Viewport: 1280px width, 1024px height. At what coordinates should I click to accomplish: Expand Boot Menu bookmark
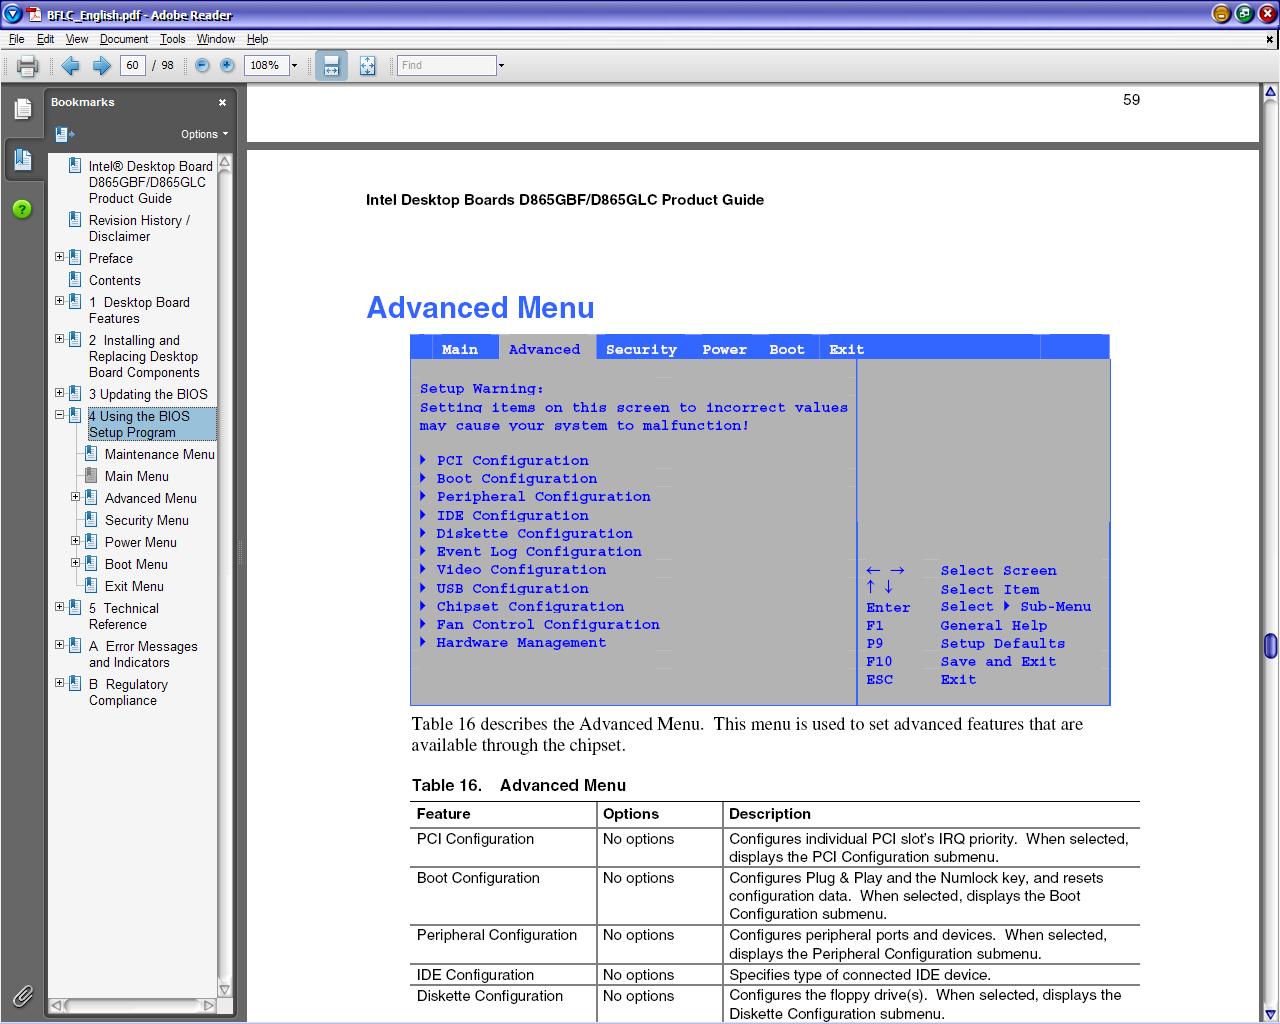point(75,563)
